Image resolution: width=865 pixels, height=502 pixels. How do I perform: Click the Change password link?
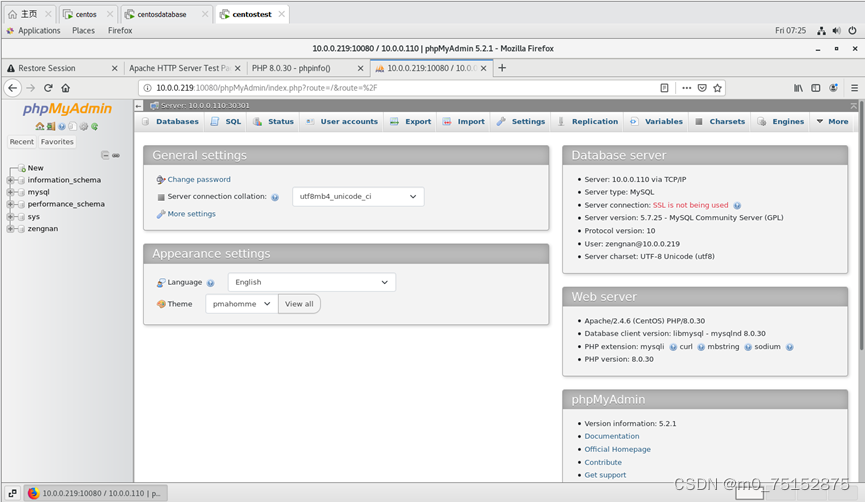pyautogui.click(x=199, y=180)
